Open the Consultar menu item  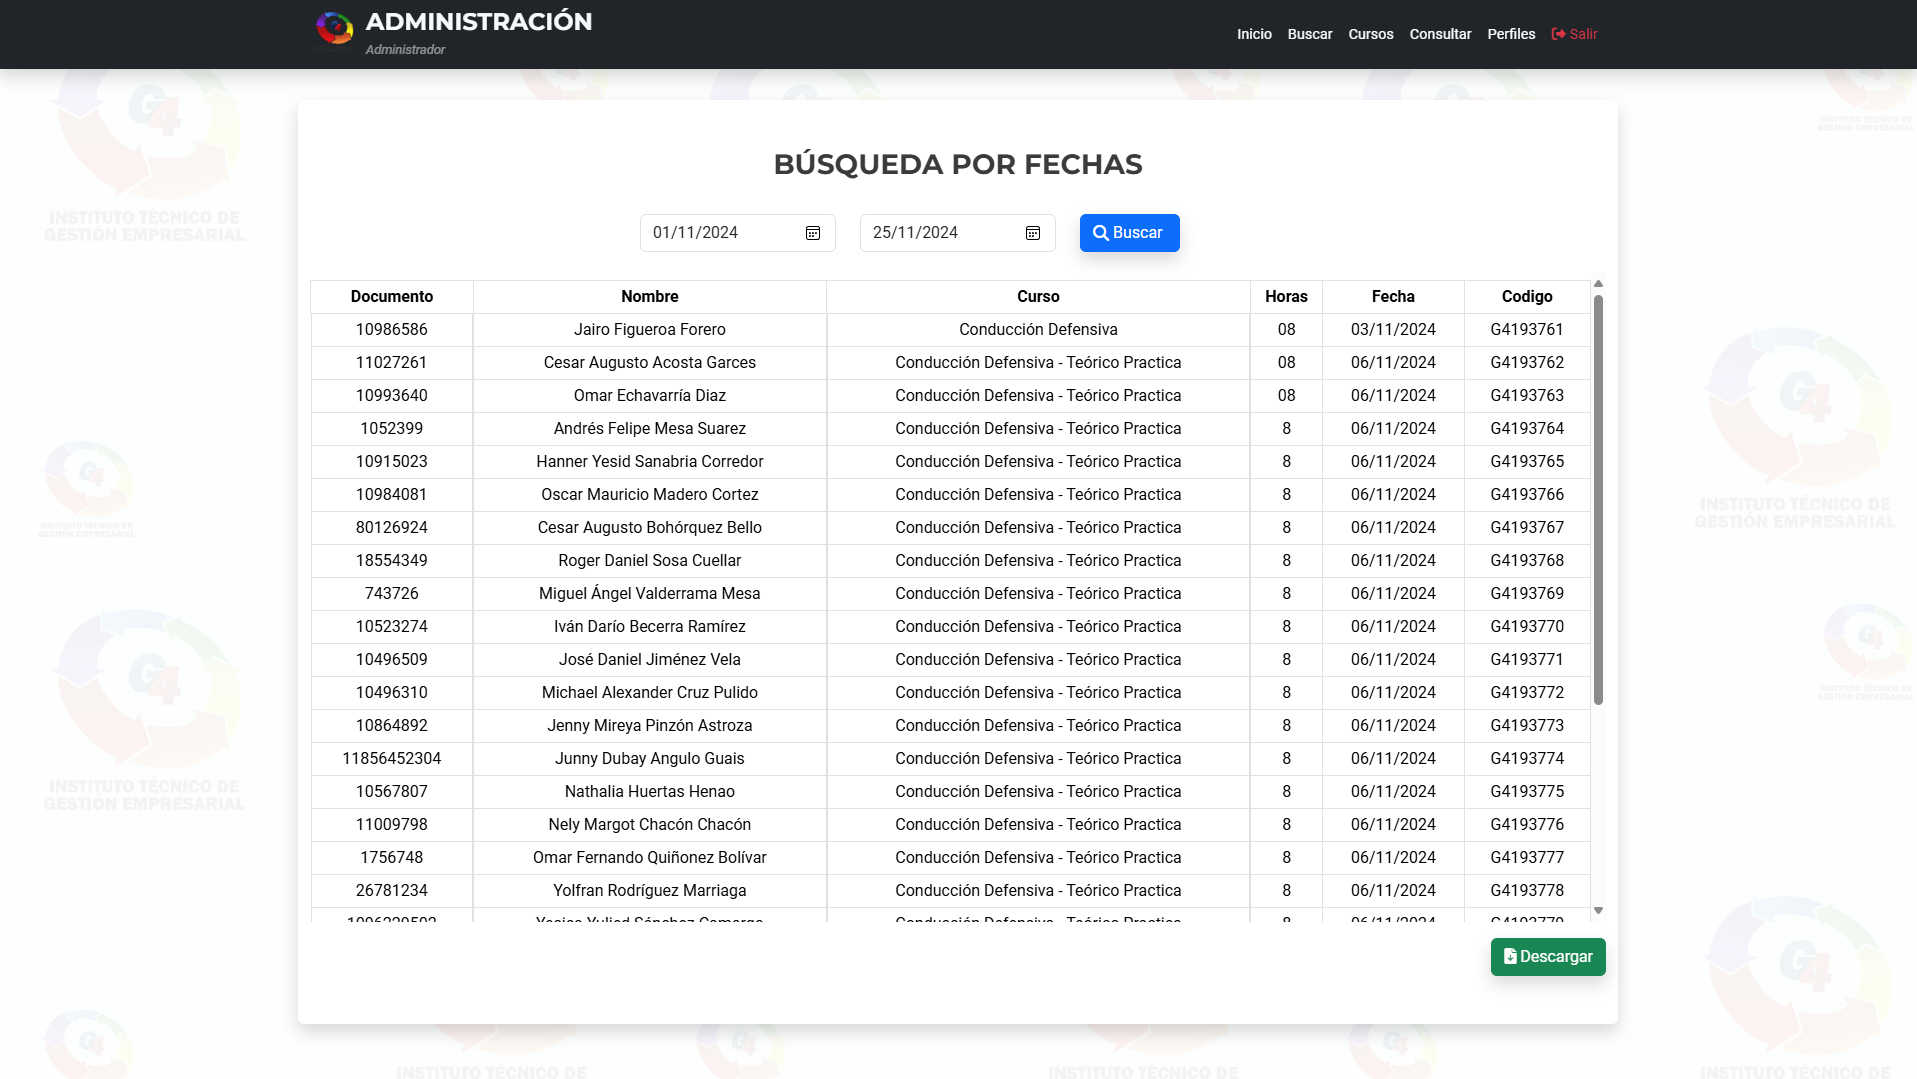(x=1440, y=34)
